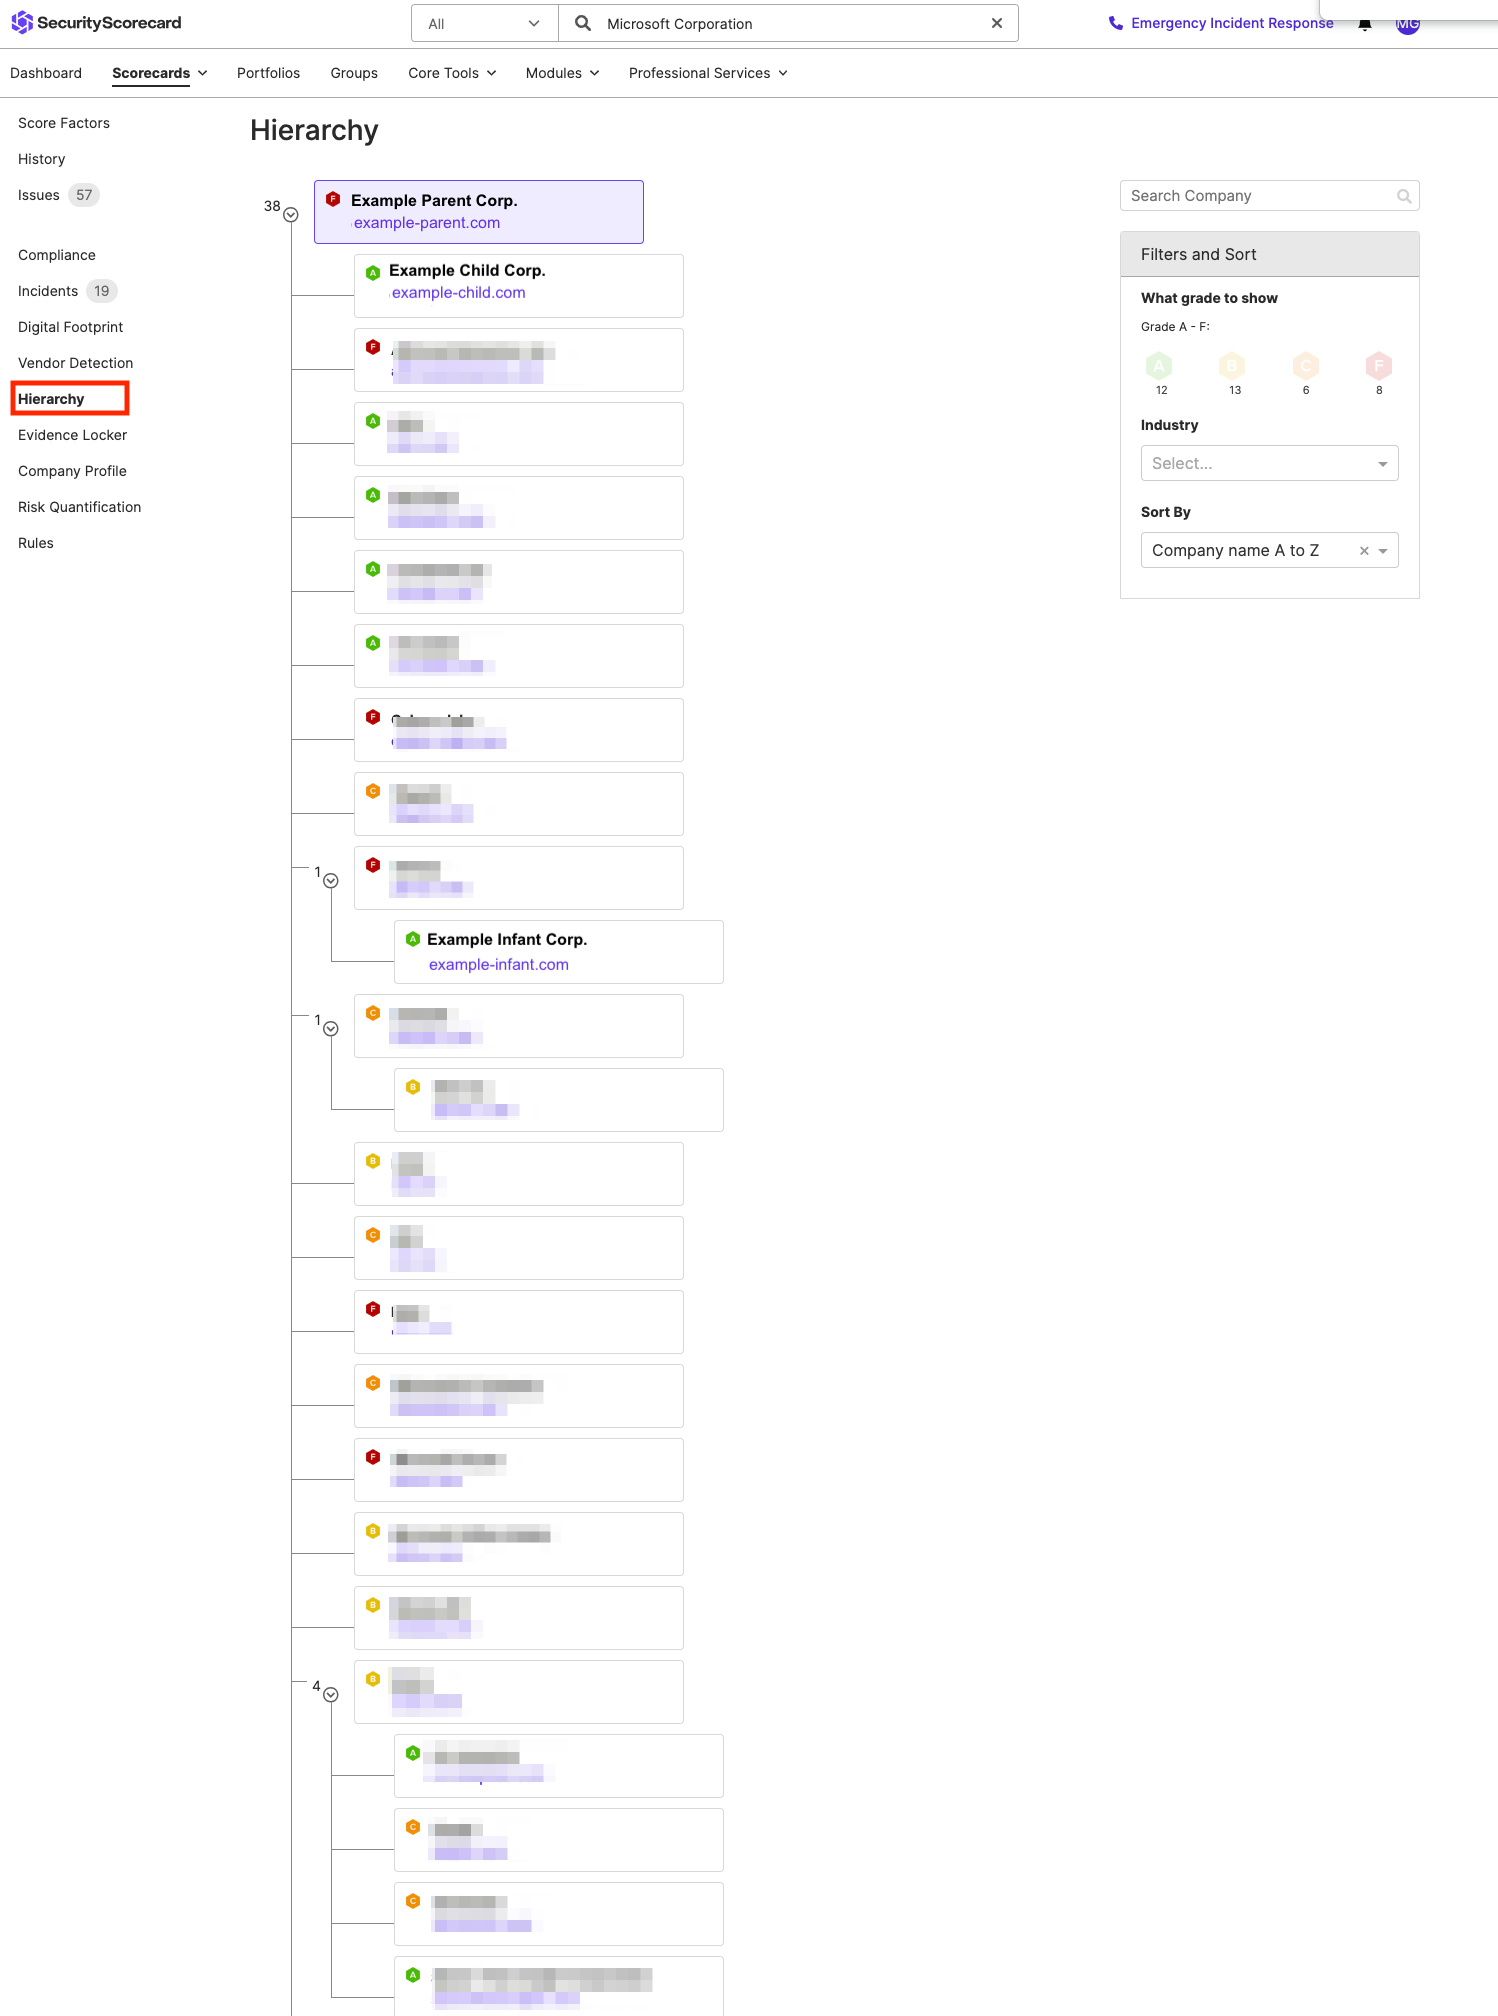
Task: Select Hierarchy in the sidebar
Action: click(x=51, y=399)
